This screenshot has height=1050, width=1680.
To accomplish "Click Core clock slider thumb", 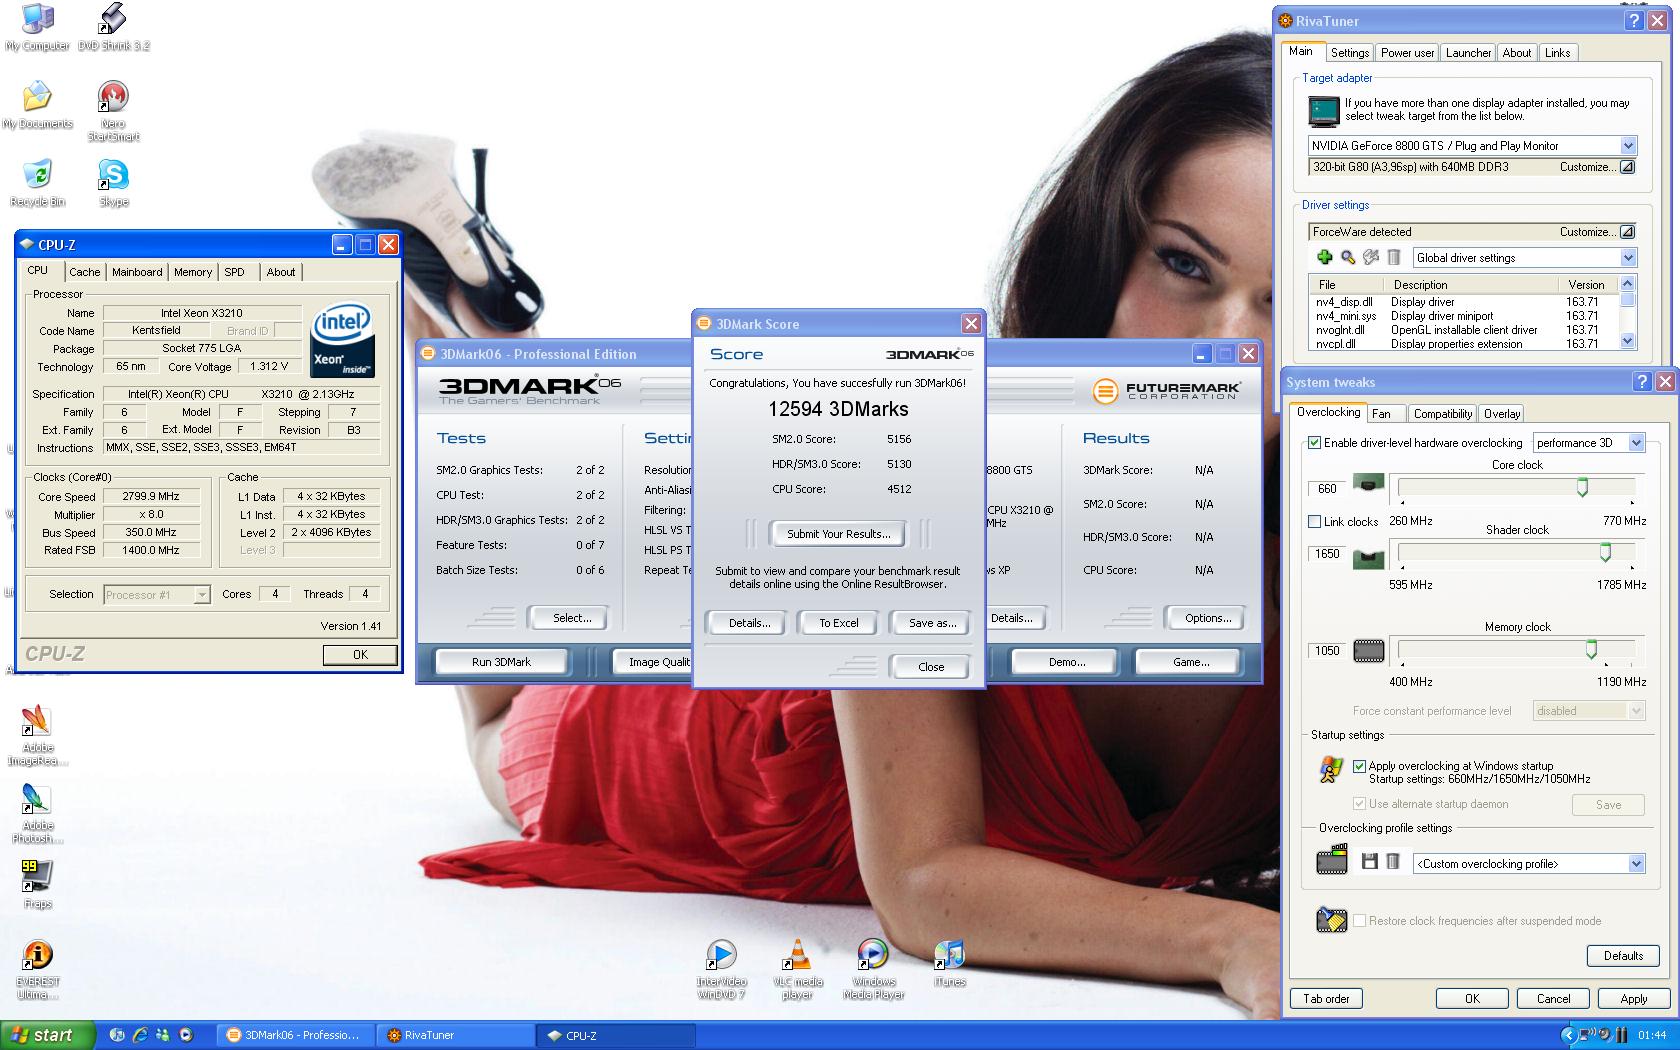I will 1582,487.
